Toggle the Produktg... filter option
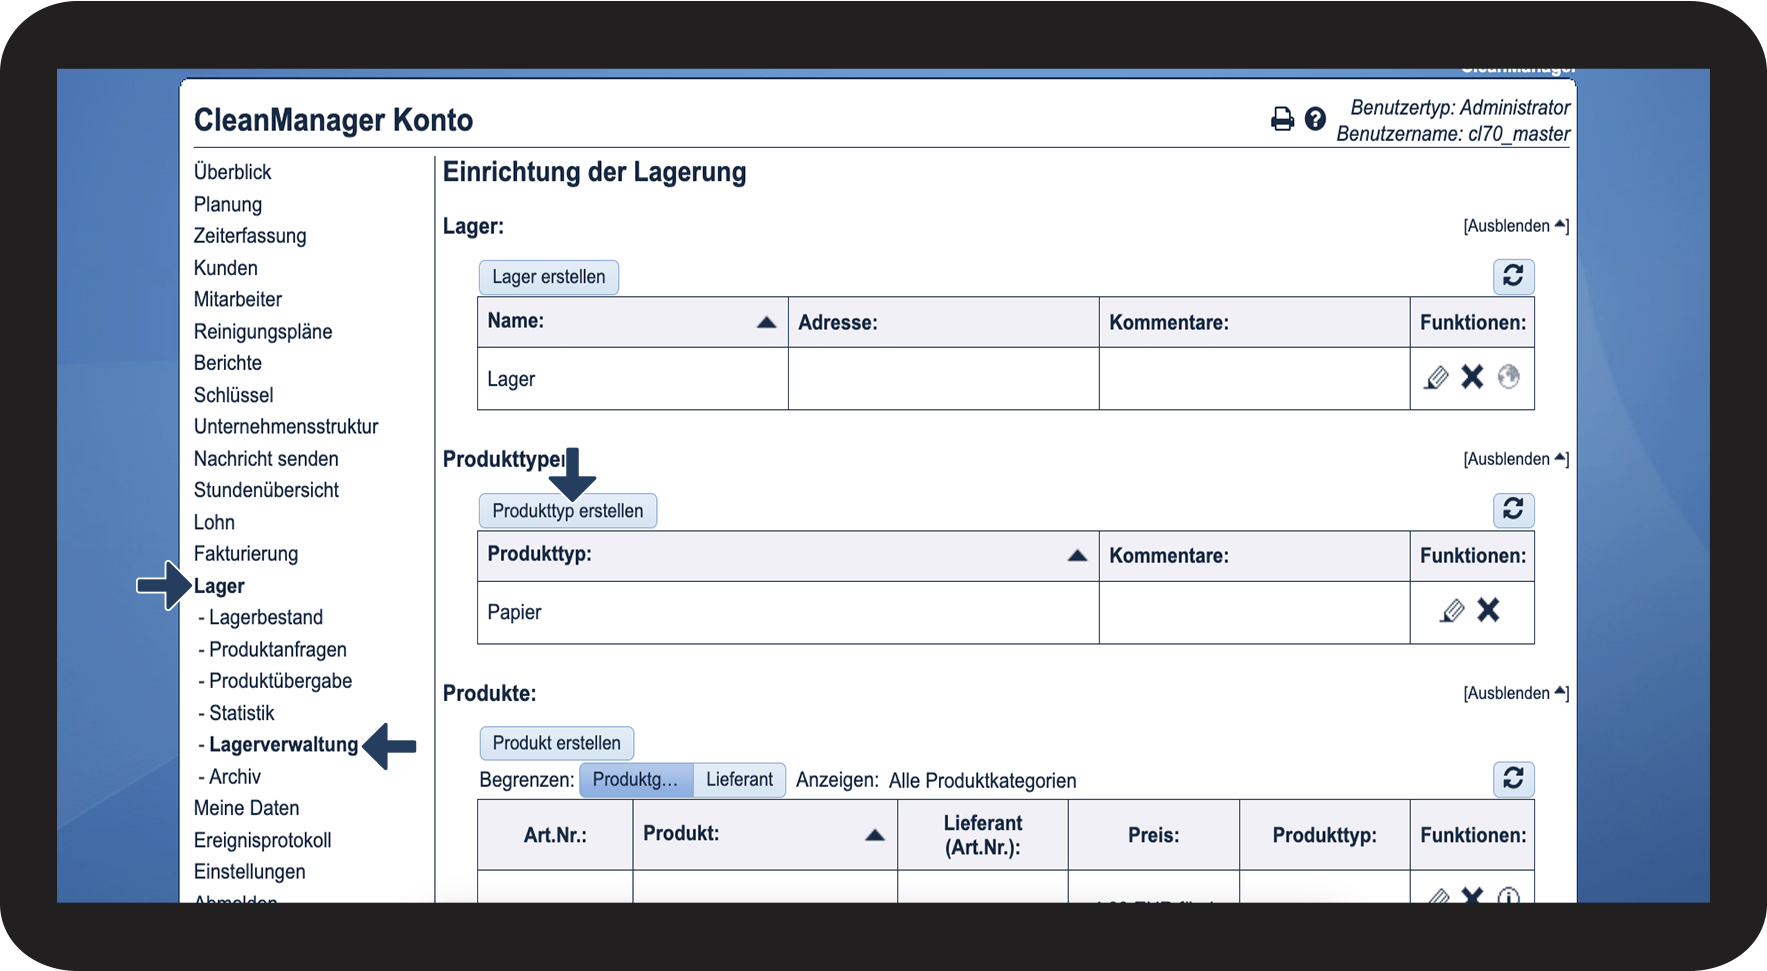Viewport: 1767px width, 971px height. point(635,780)
